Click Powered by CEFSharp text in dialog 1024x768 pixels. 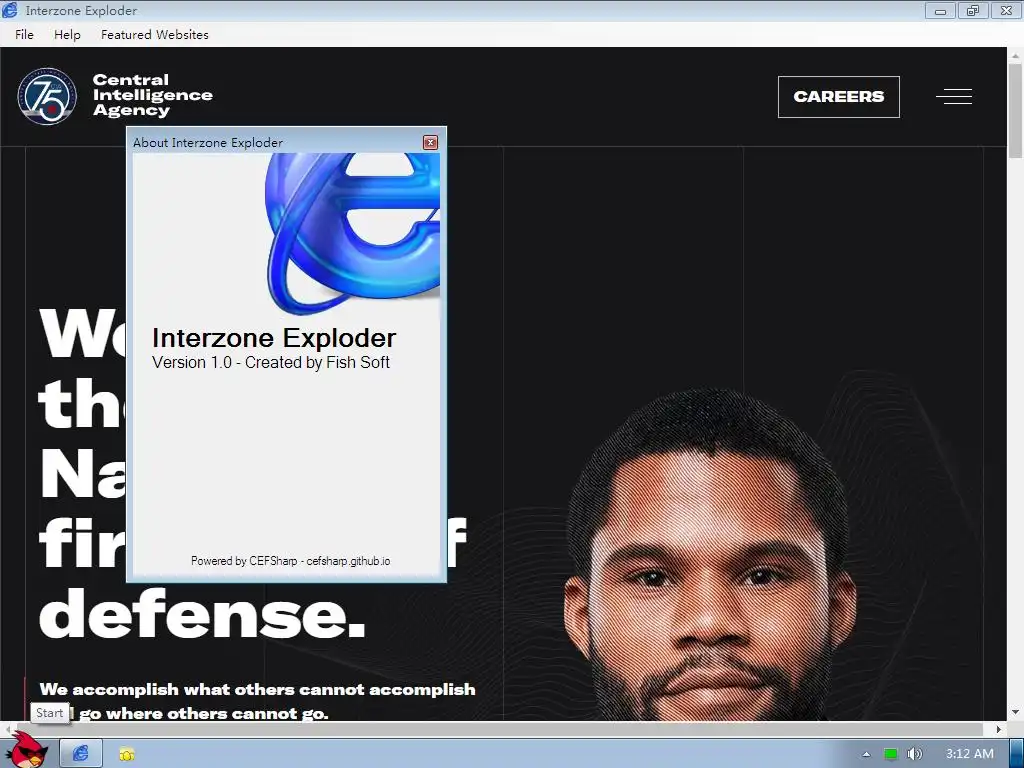click(291, 561)
